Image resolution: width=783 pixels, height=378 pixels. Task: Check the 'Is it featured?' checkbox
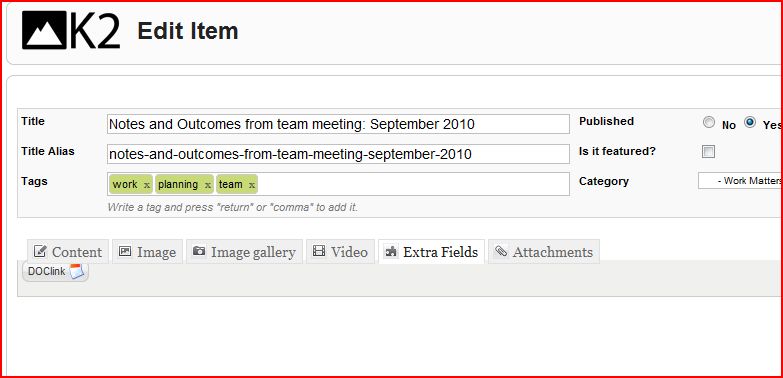click(708, 152)
